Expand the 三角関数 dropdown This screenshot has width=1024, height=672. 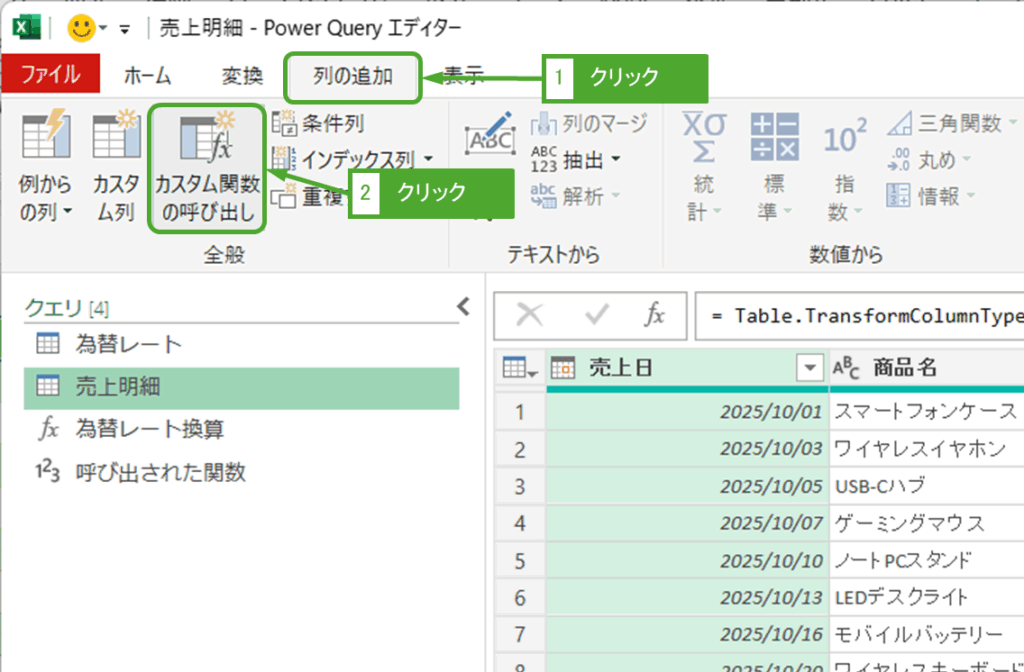coord(1013,123)
